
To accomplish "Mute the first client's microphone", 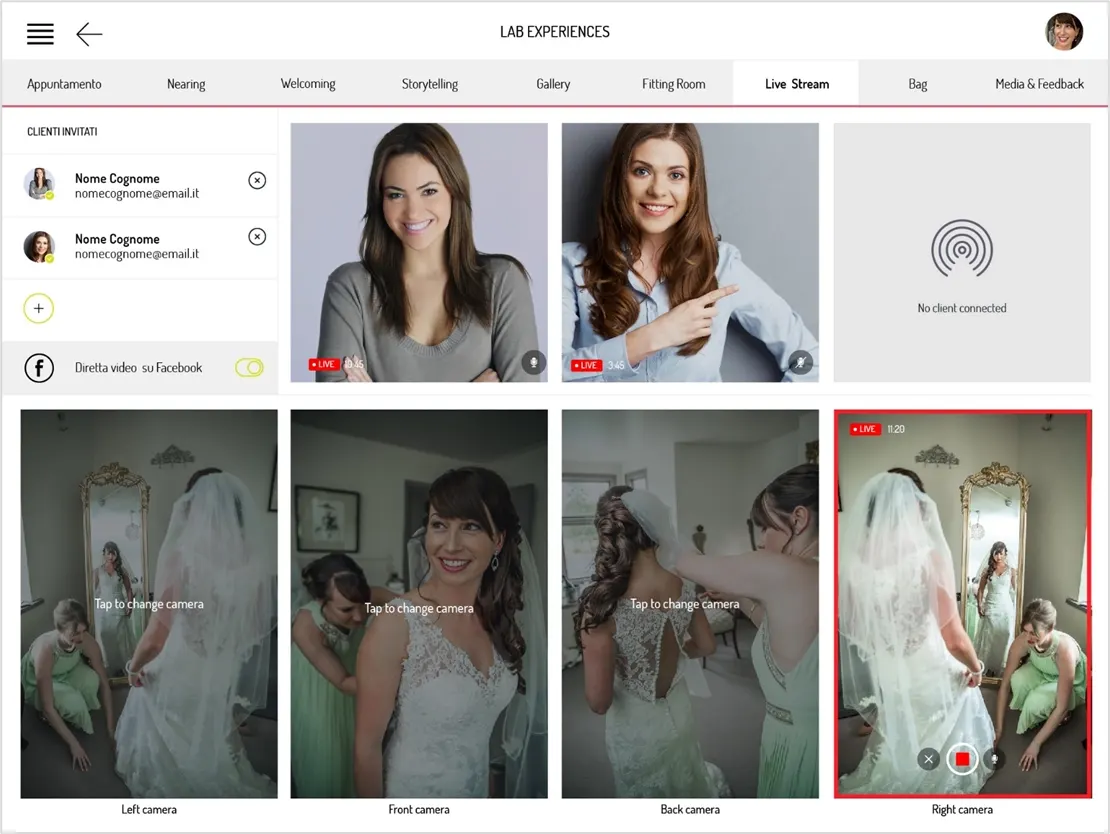I will click(x=534, y=362).
